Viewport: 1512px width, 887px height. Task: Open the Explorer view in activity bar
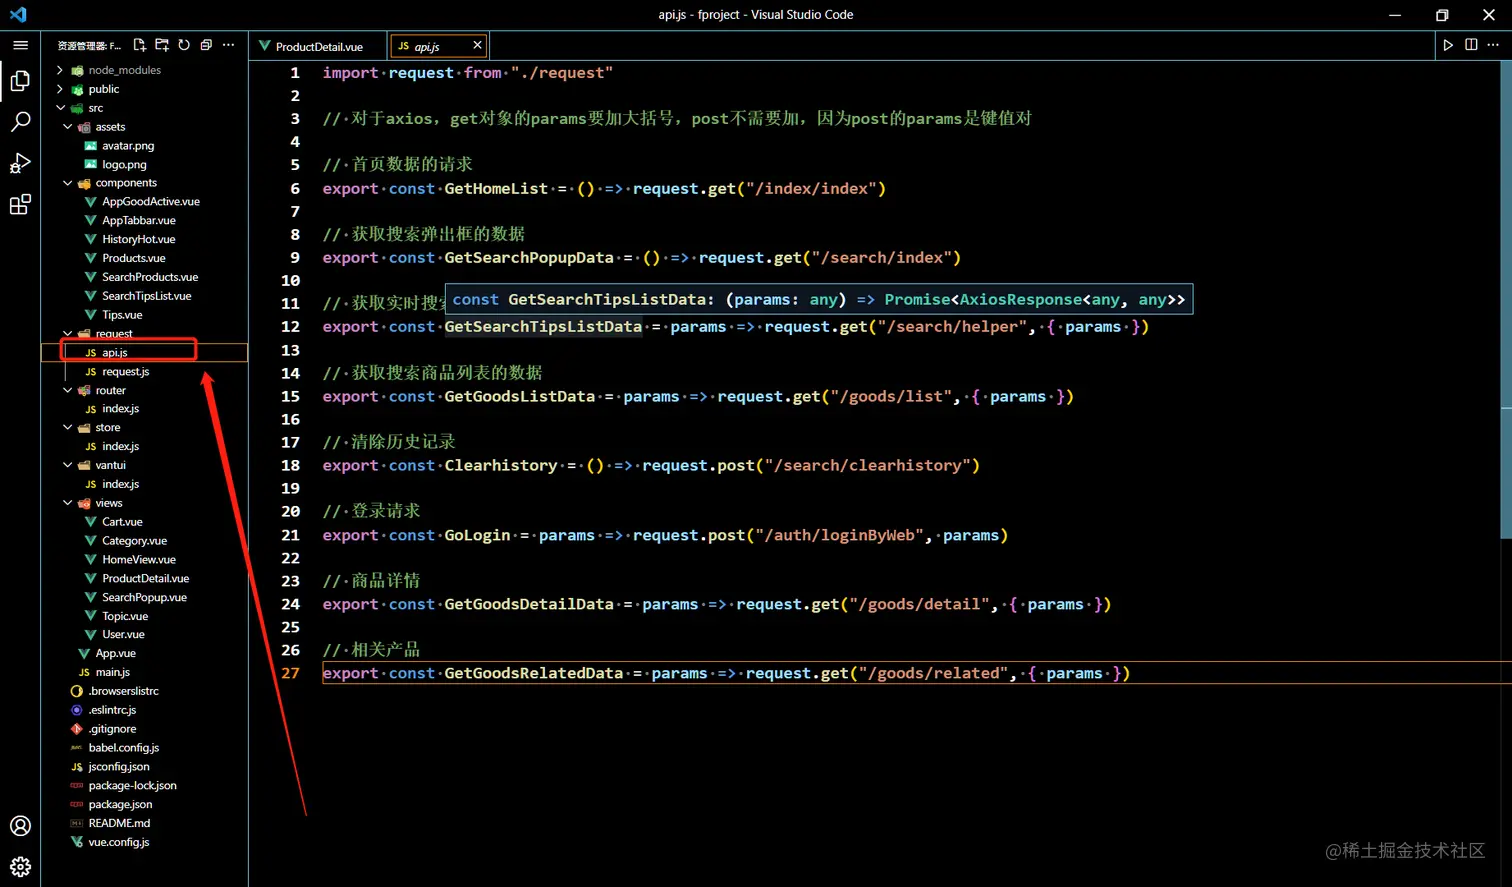(x=20, y=81)
